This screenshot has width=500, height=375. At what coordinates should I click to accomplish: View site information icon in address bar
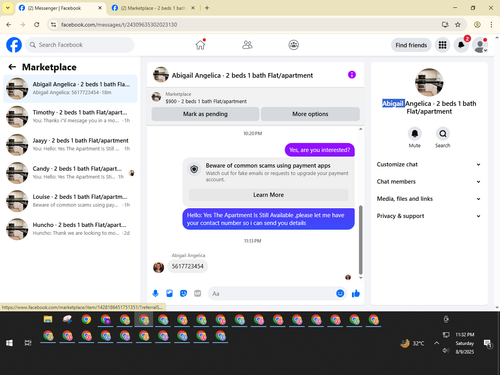click(53, 24)
